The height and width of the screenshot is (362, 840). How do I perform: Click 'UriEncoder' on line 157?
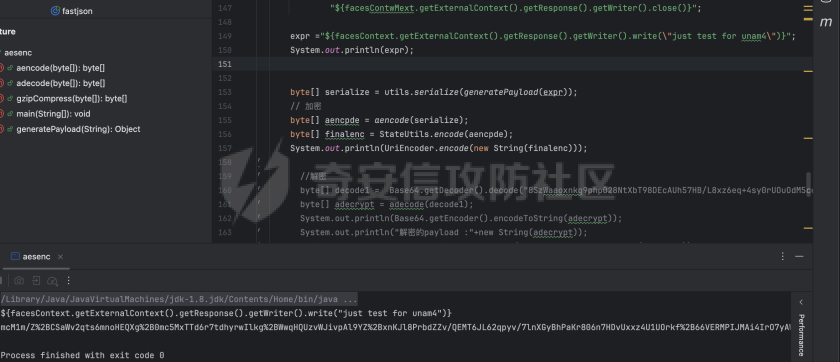click(x=410, y=148)
